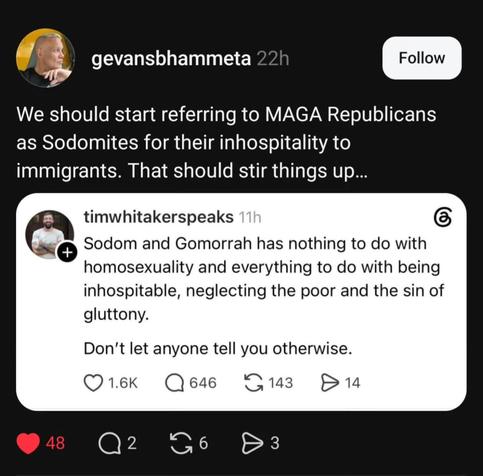Repost gevansbhammeta's thread with repost icon
This screenshot has height=476, width=483.
[181, 444]
